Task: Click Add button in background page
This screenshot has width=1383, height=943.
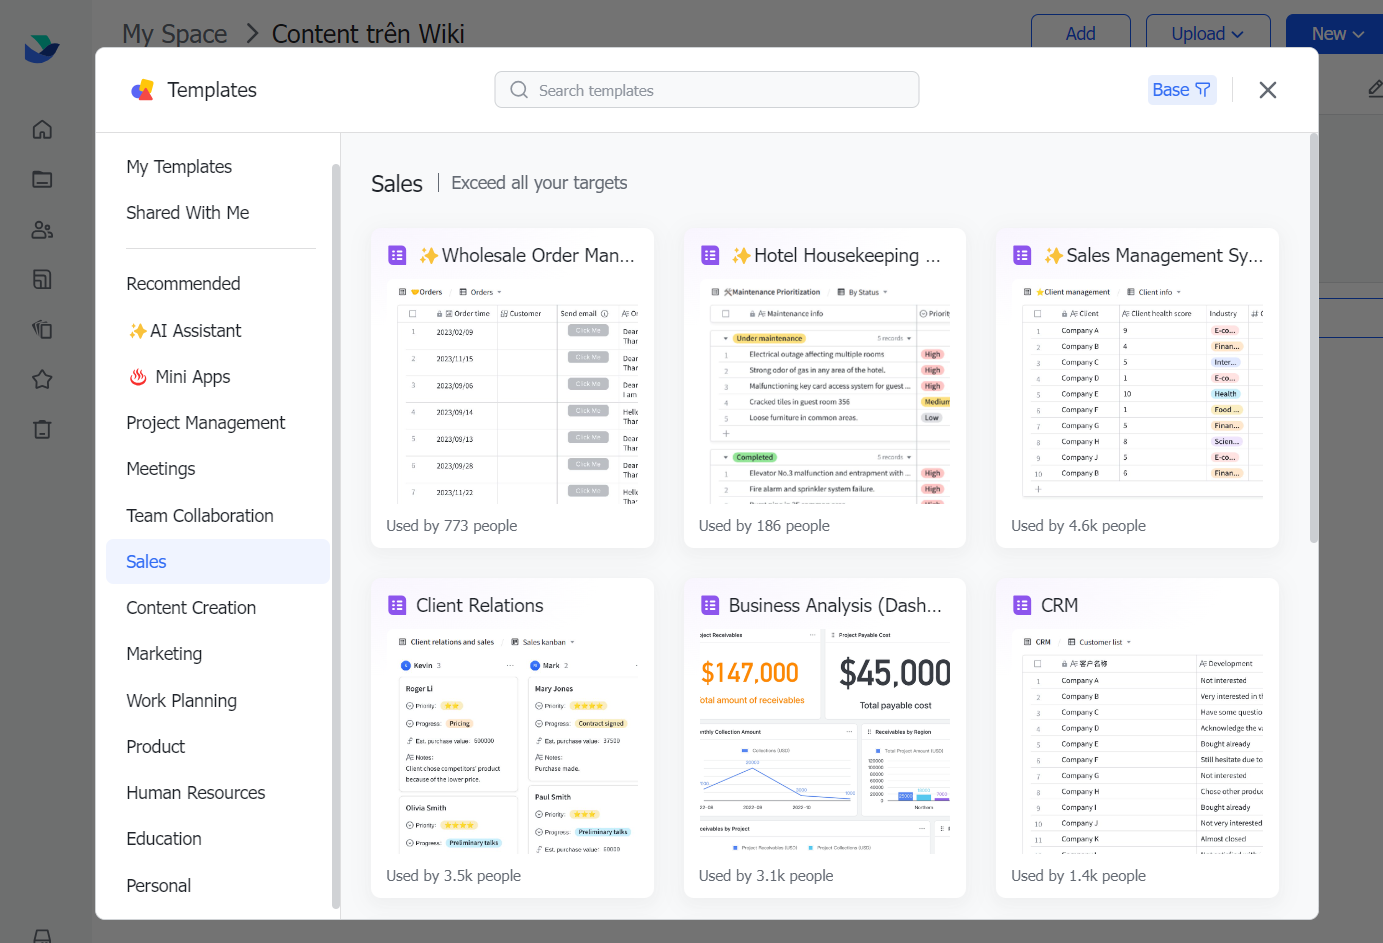Action: 1080,34
